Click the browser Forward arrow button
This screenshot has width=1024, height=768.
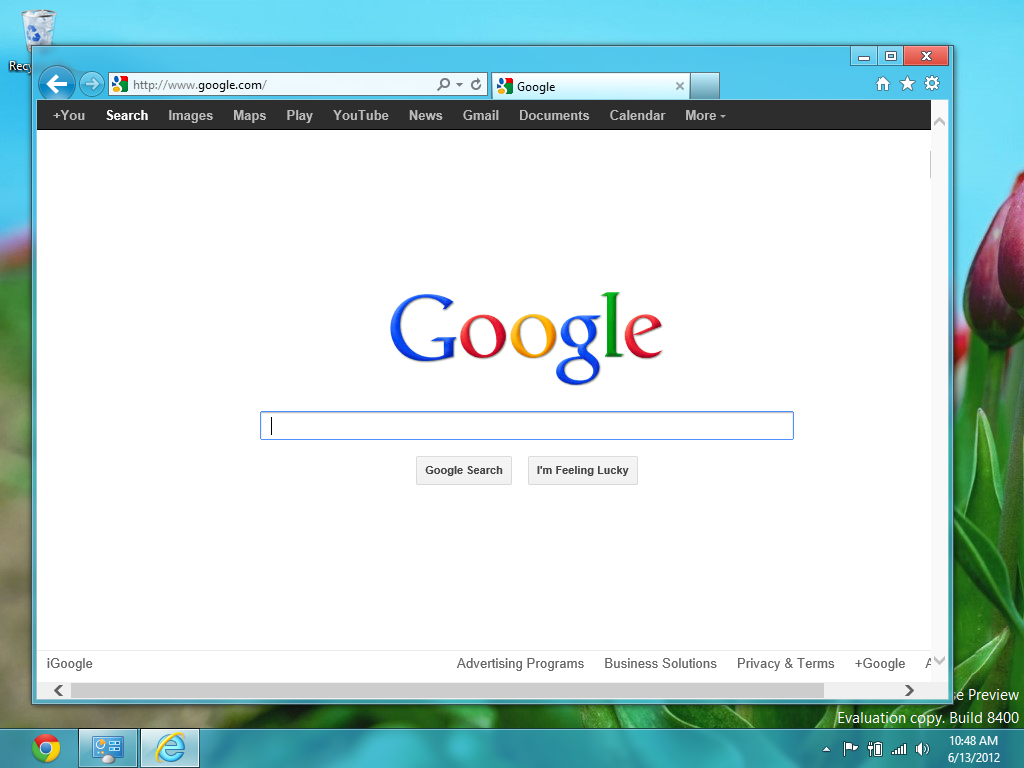(x=91, y=85)
